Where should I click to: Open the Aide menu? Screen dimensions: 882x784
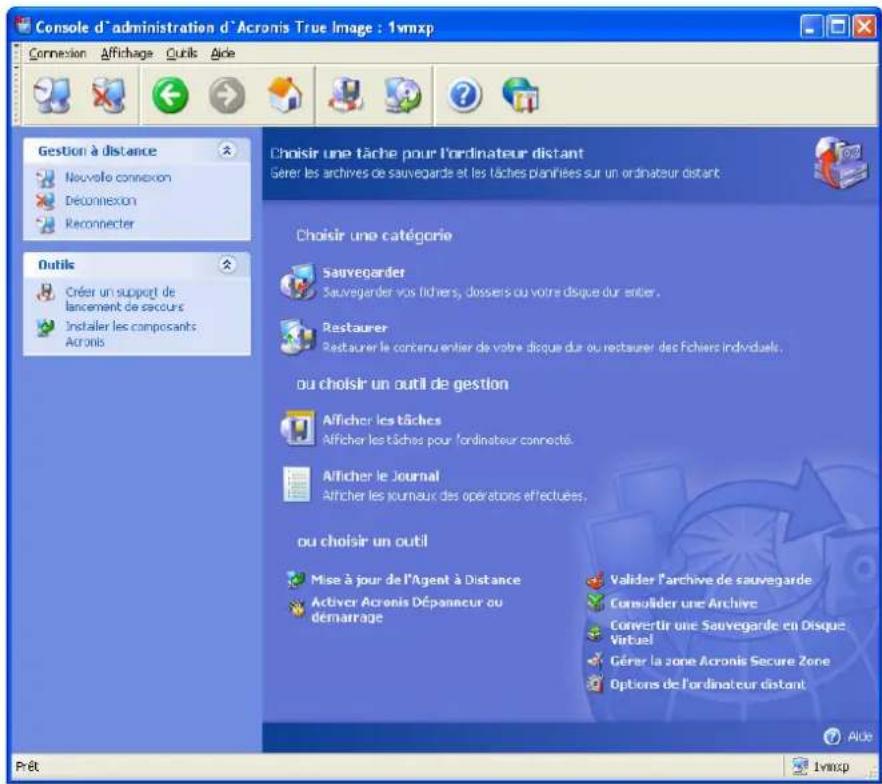(x=223, y=53)
